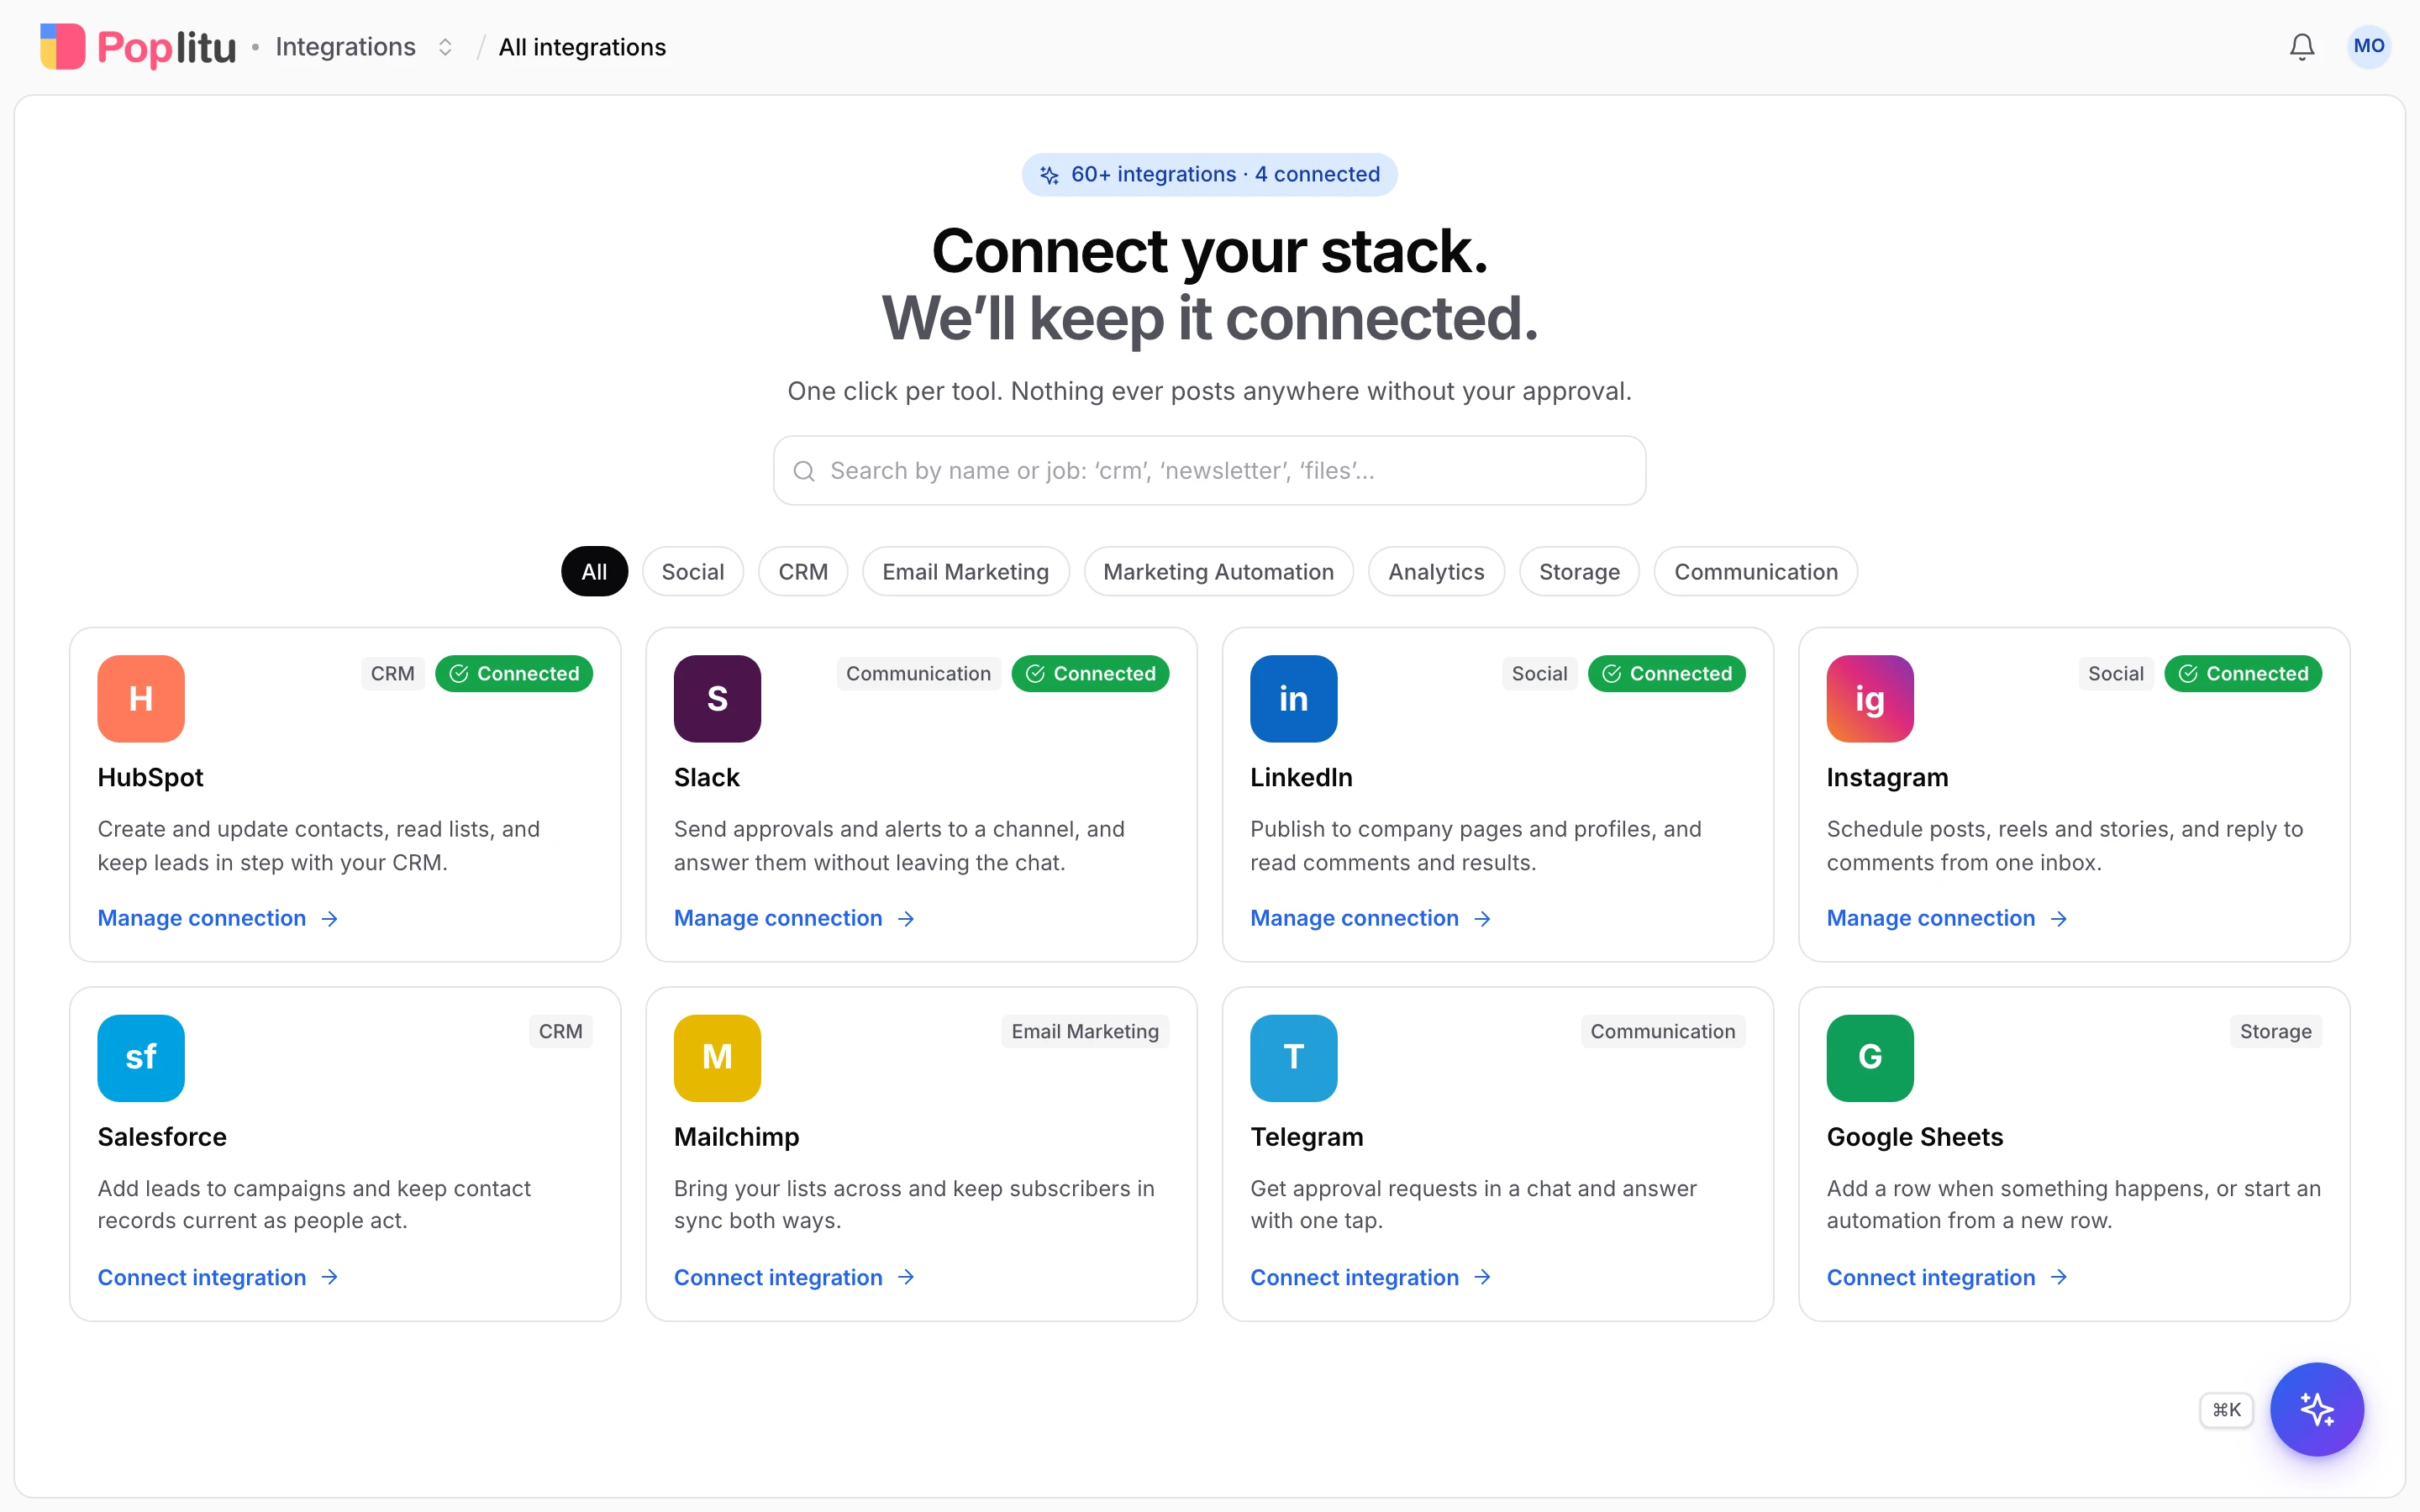Screen dimensions: 2420x1512
Task: Click the ⌘K shortcut badge
Action: click(x=2226, y=1410)
